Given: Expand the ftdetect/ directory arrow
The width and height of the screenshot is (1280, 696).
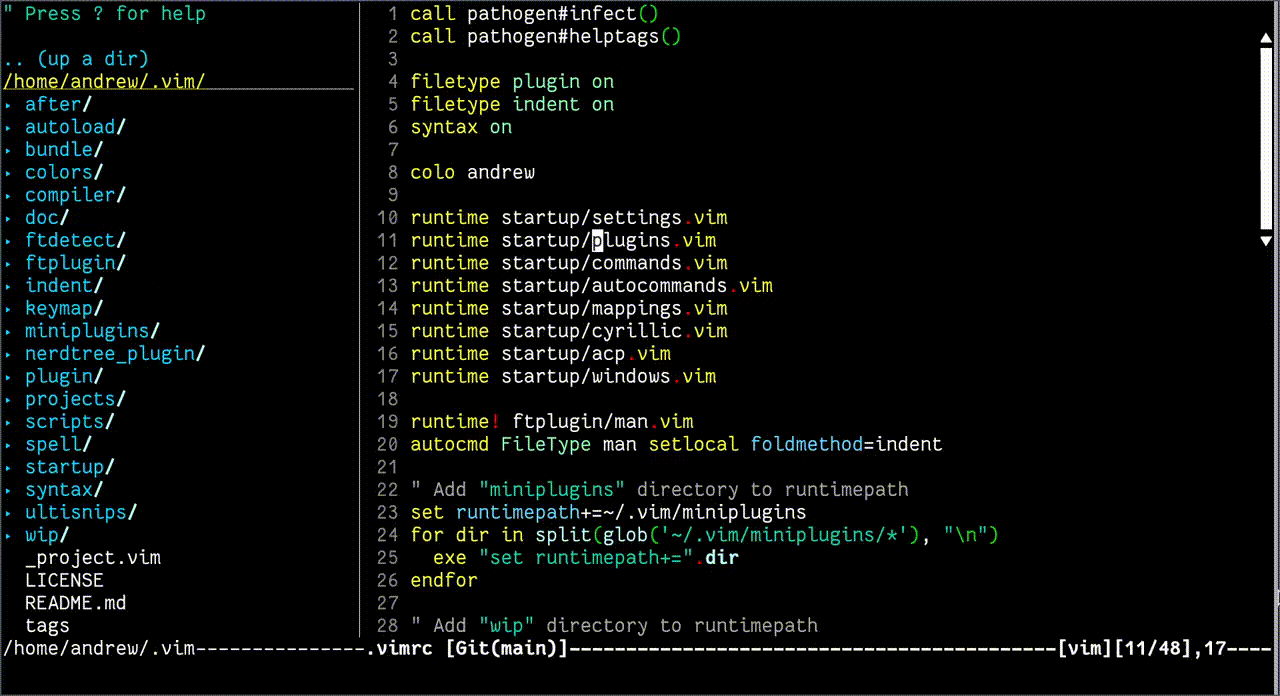Looking at the screenshot, I should 8,240.
